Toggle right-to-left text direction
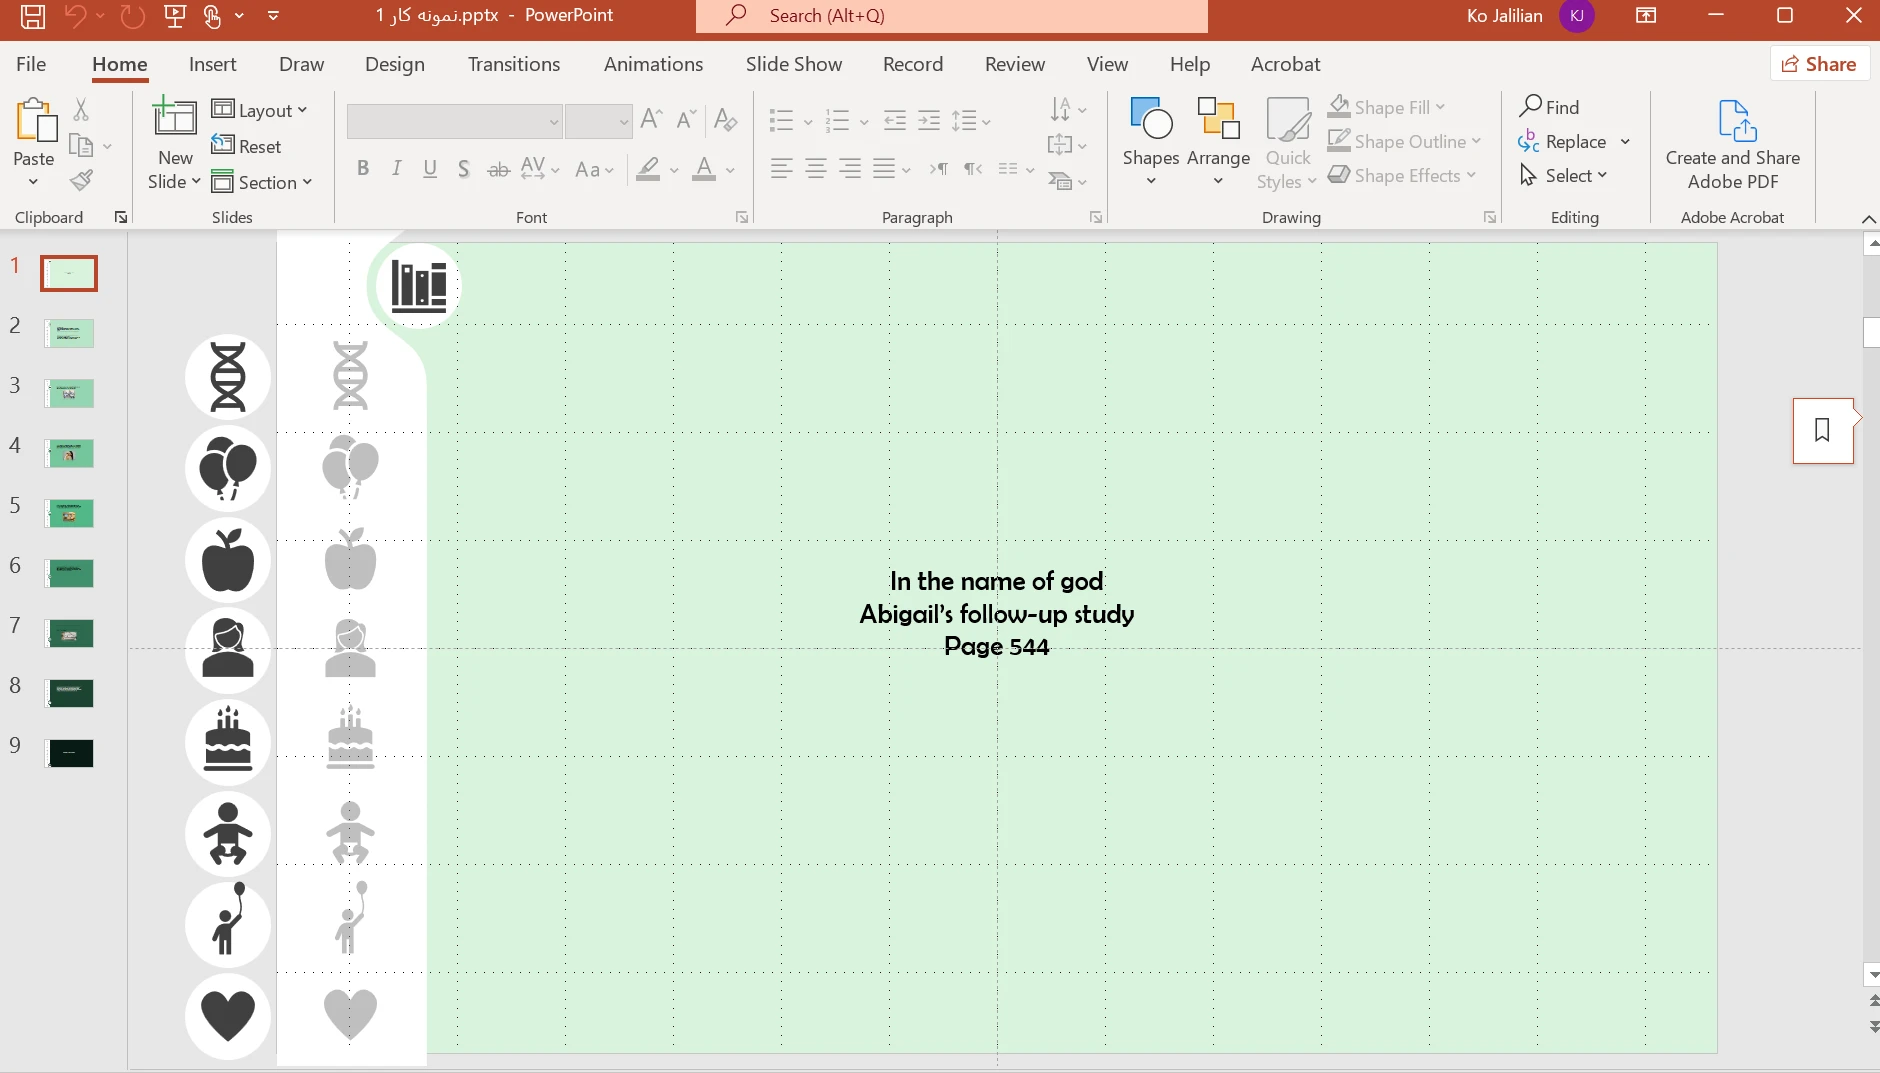1880x1073 pixels. 972,169
